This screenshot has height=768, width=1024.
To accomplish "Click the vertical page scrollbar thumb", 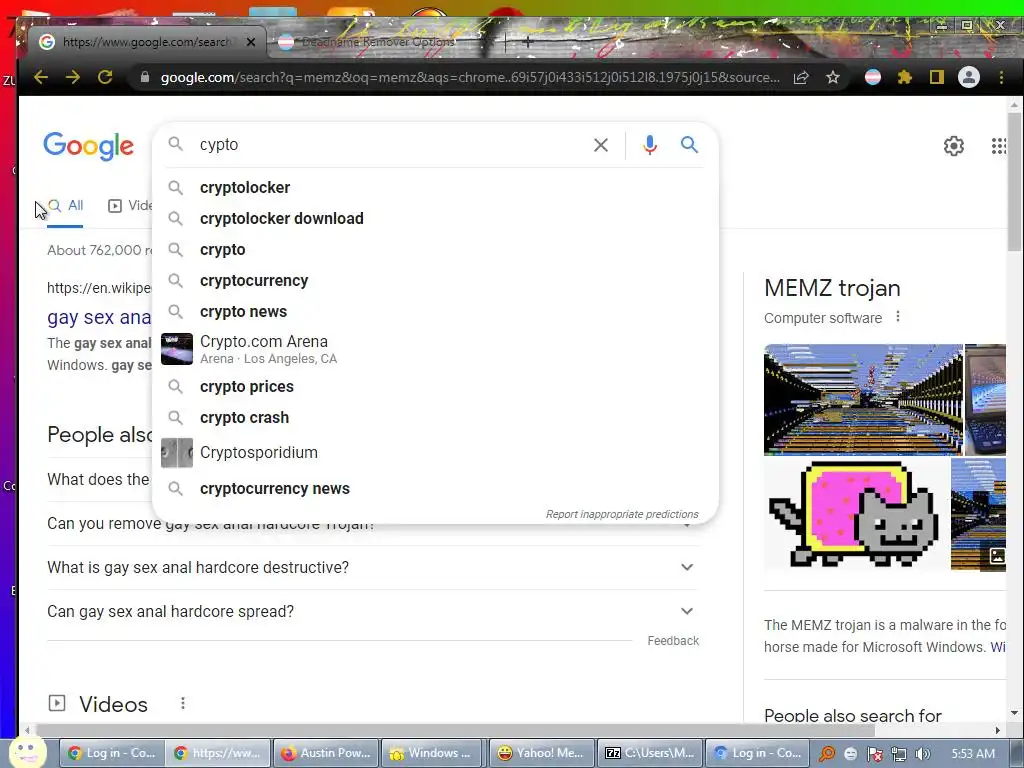I will tap(1014, 181).
